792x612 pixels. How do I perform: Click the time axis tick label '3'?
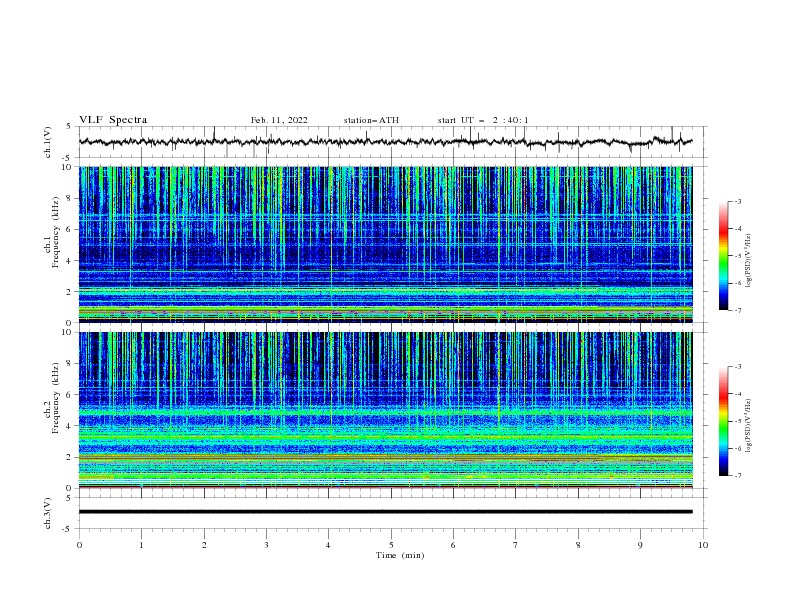[x=267, y=545]
